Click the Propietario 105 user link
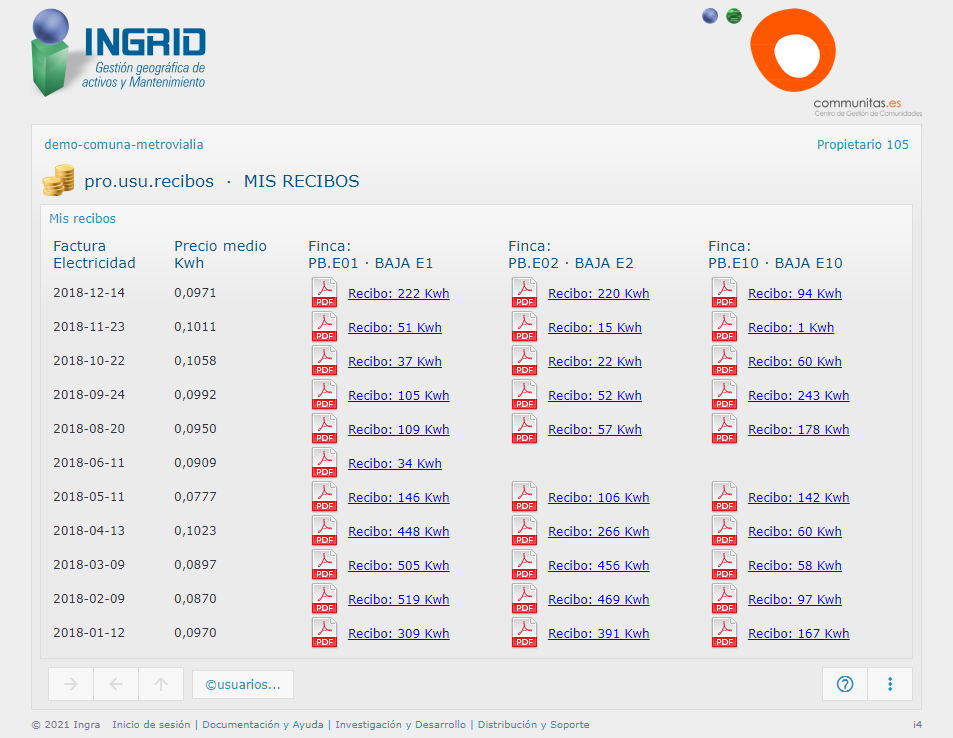The width and height of the screenshot is (953, 738). (862, 145)
